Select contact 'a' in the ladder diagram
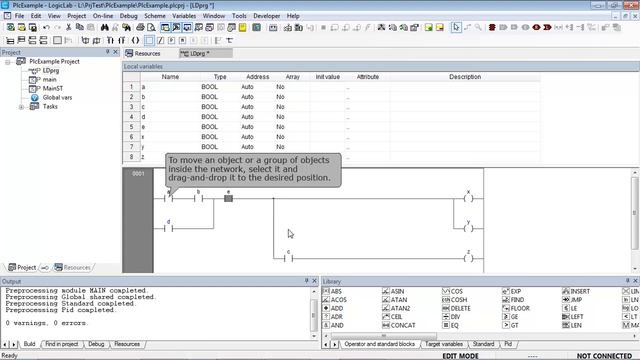 pos(168,198)
